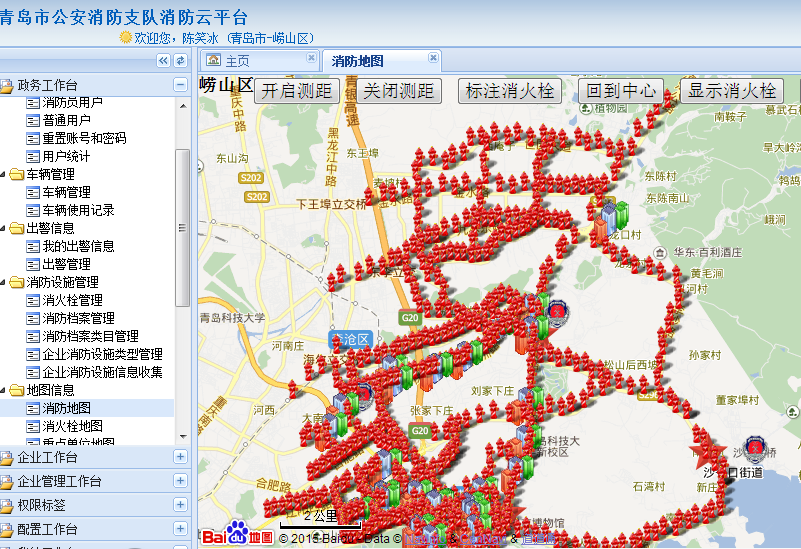Open 我的出警信息 tree item
This screenshot has height=549, width=801.
tap(78, 246)
